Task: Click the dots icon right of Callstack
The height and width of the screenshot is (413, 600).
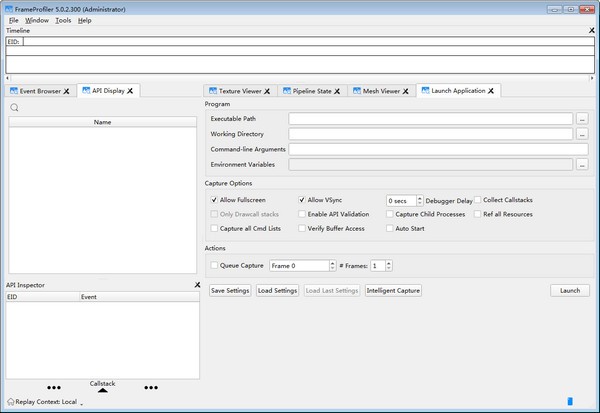Action: (x=151, y=388)
